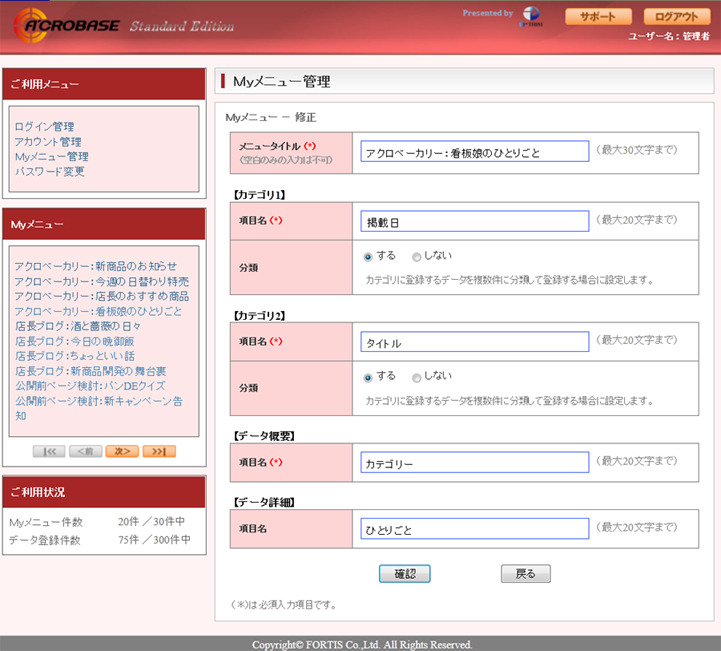Jump to last page of My menu list
Image resolution: width=721 pixels, height=651 pixels.
click(159, 451)
